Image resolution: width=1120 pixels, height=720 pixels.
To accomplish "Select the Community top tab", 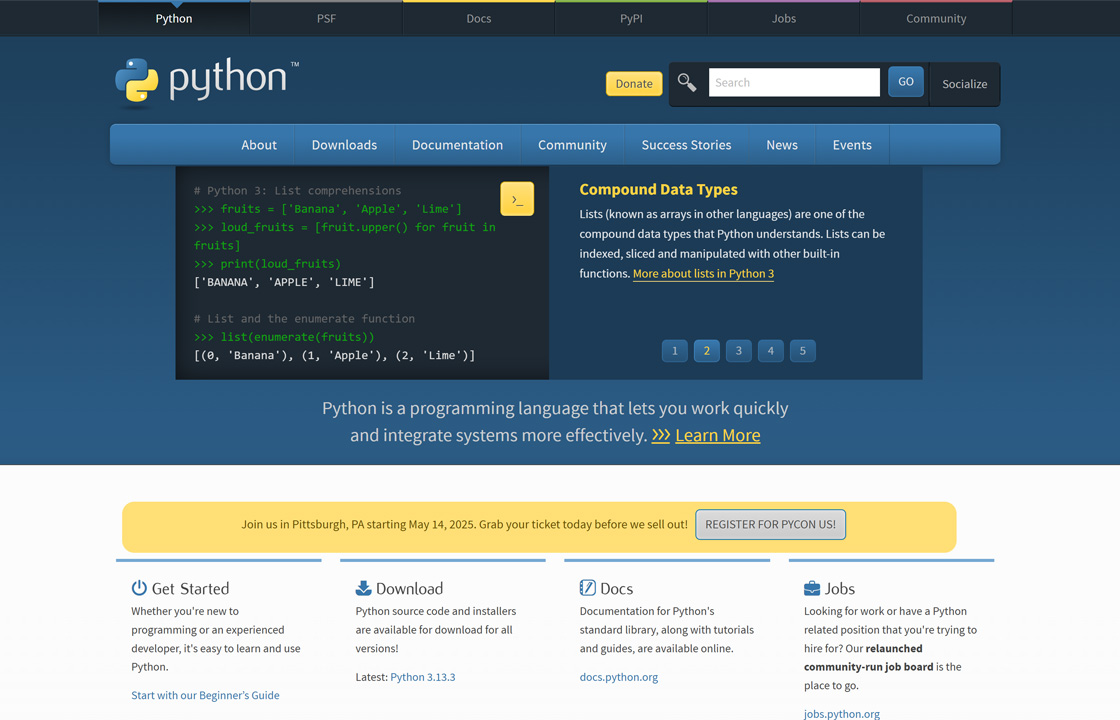I will (936, 19).
